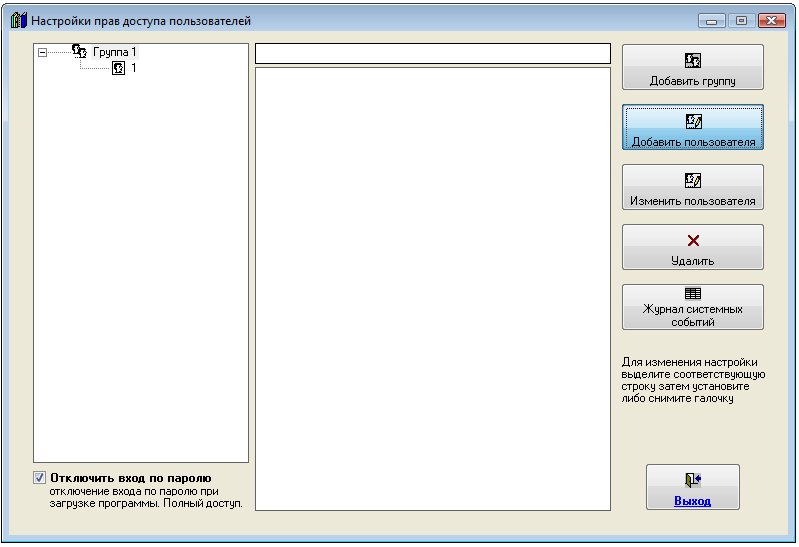Click the application icon in the title bar
The image size is (799, 547).
tap(18, 21)
